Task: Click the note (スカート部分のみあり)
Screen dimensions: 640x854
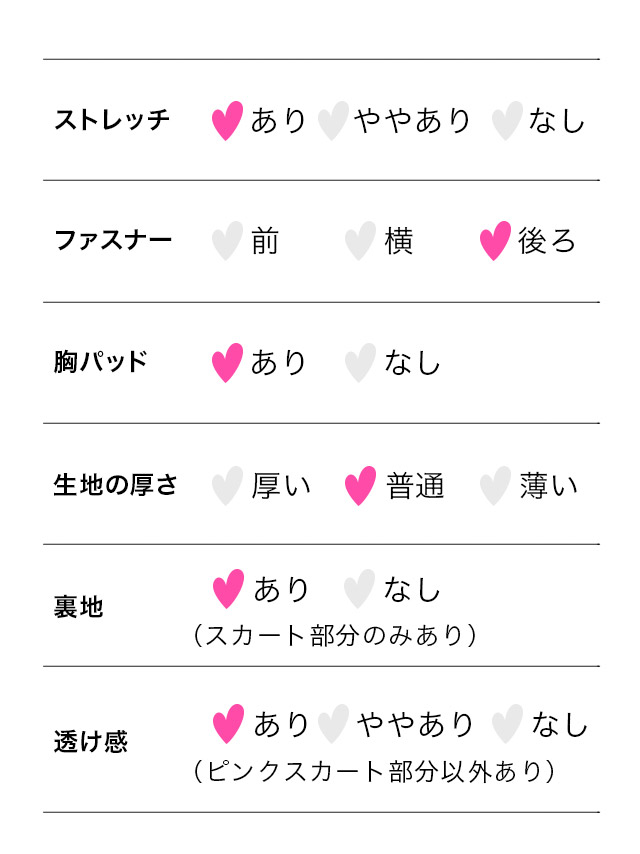Action: pos(334,635)
